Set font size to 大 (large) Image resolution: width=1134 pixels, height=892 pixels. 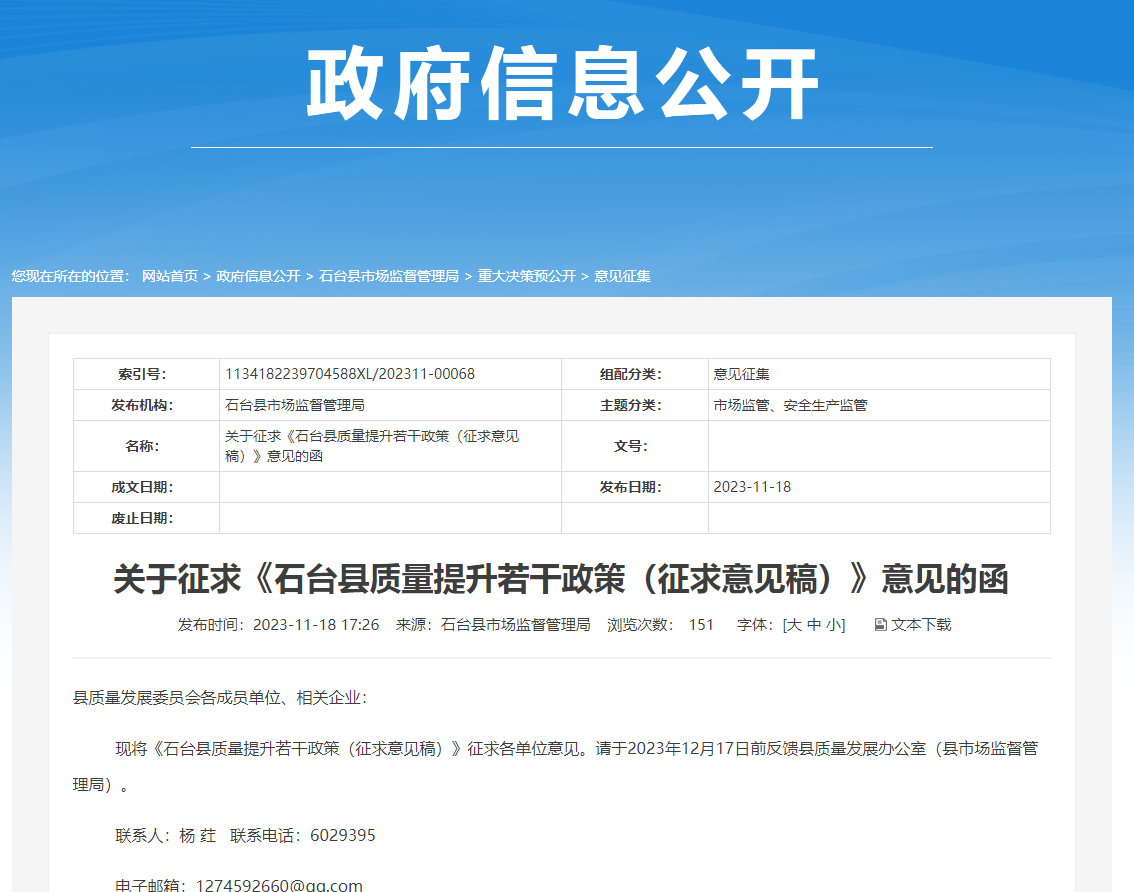(794, 625)
